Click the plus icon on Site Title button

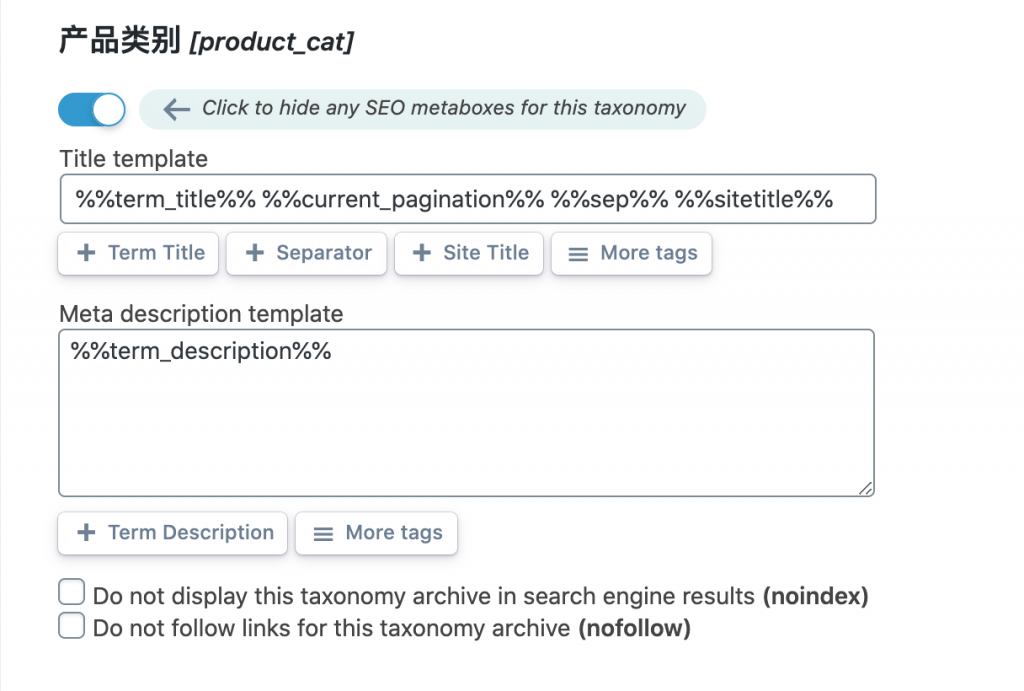(x=423, y=254)
